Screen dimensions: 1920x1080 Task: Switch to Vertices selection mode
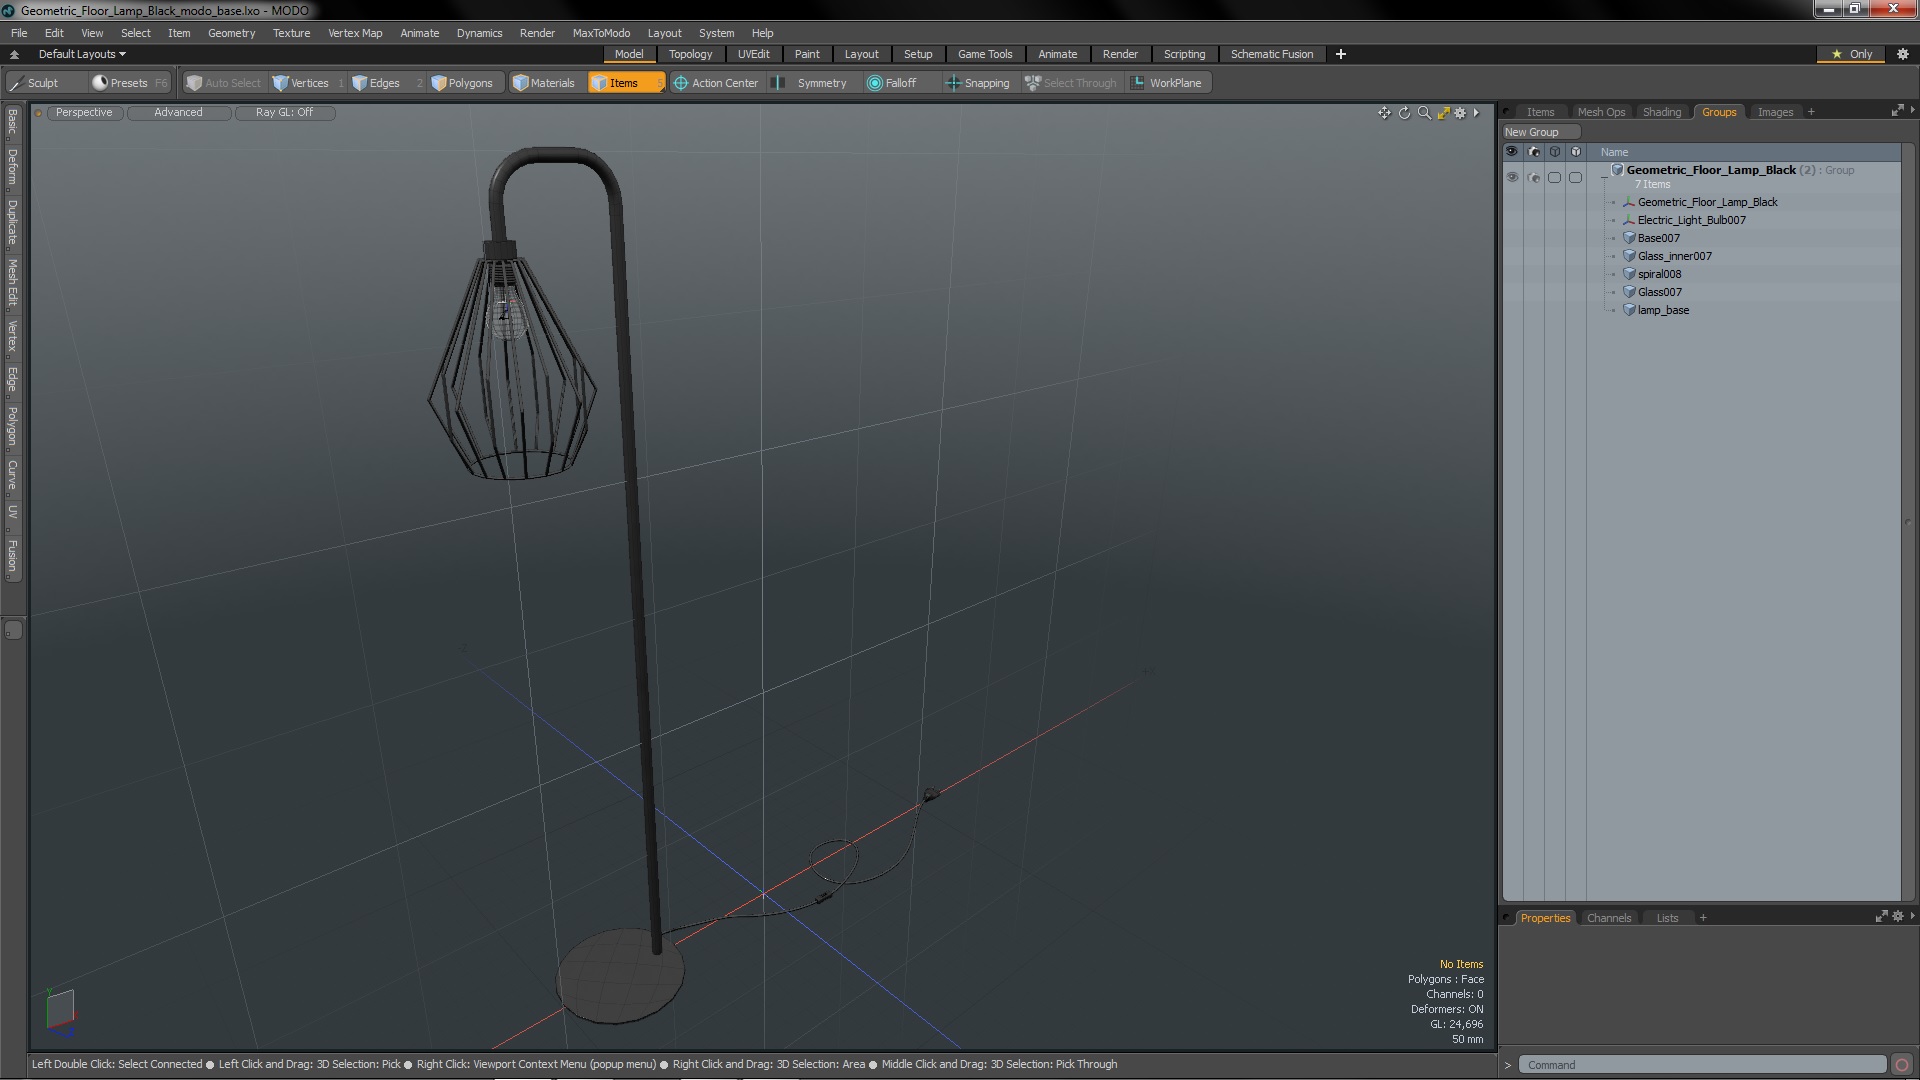[x=309, y=83]
